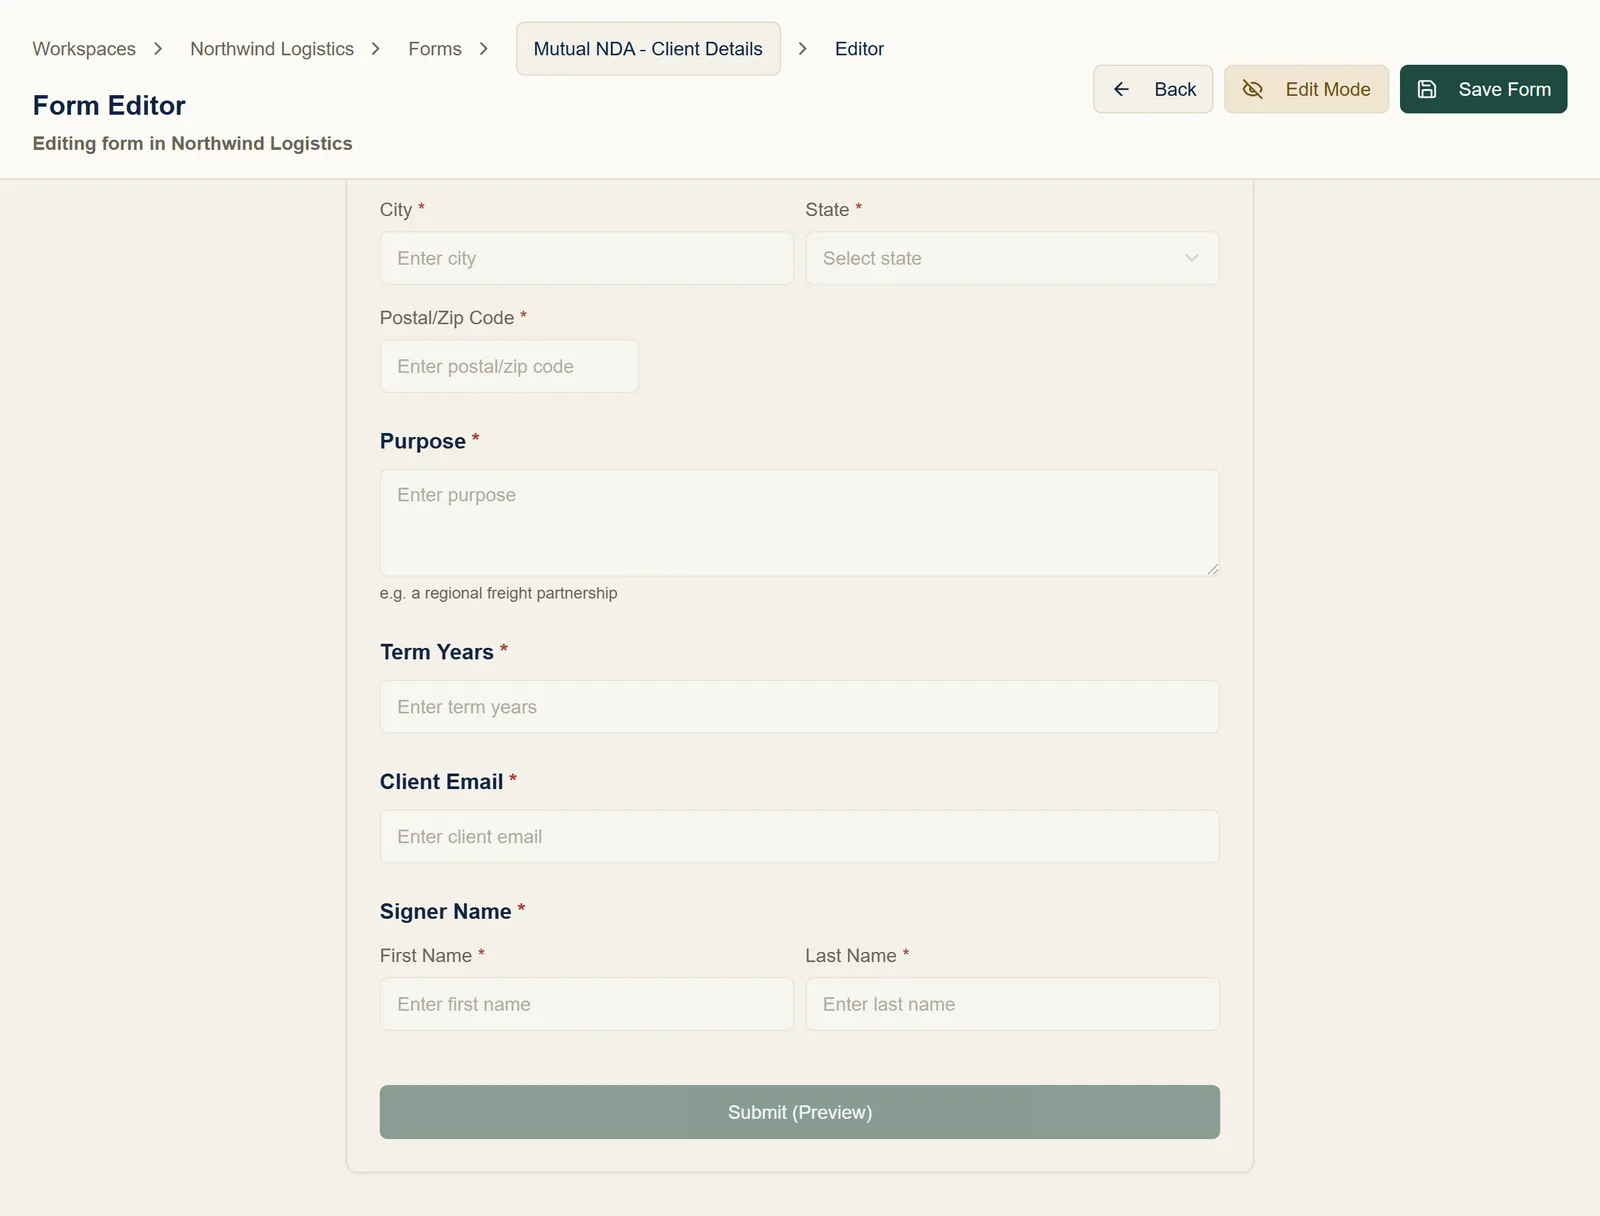The height and width of the screenshot is (1216, 1600).
Task: Click the Back button
Action: pos(1153,89)
